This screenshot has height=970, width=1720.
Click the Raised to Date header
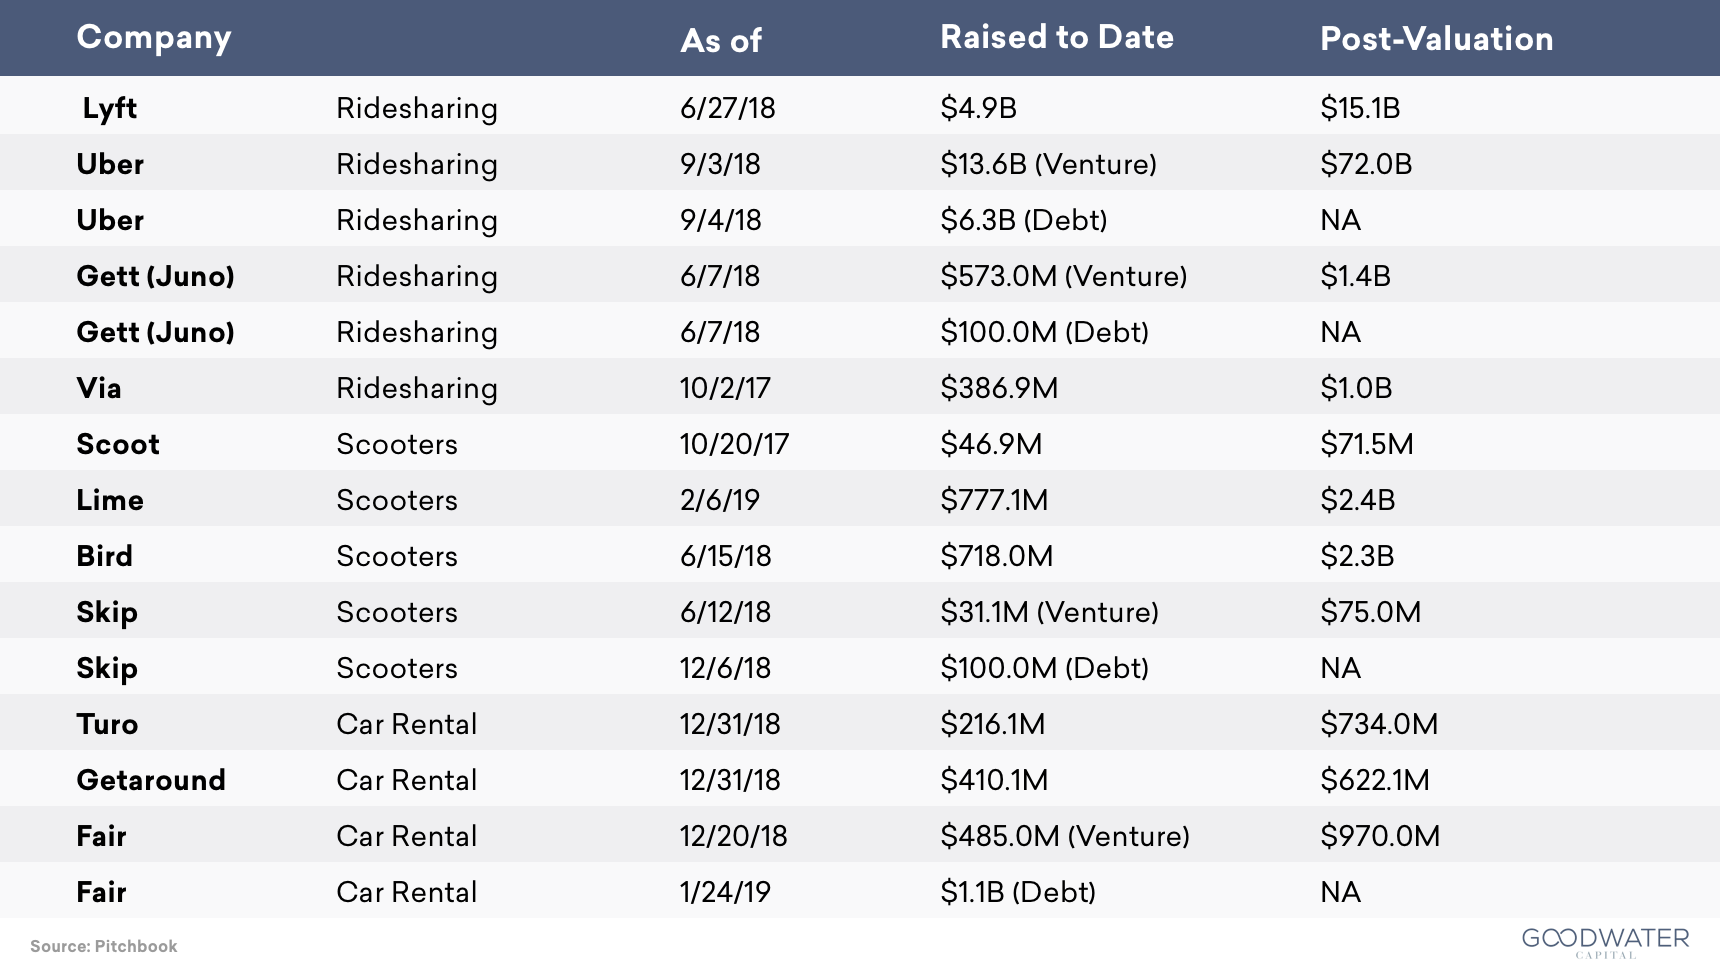(1057, 37)
